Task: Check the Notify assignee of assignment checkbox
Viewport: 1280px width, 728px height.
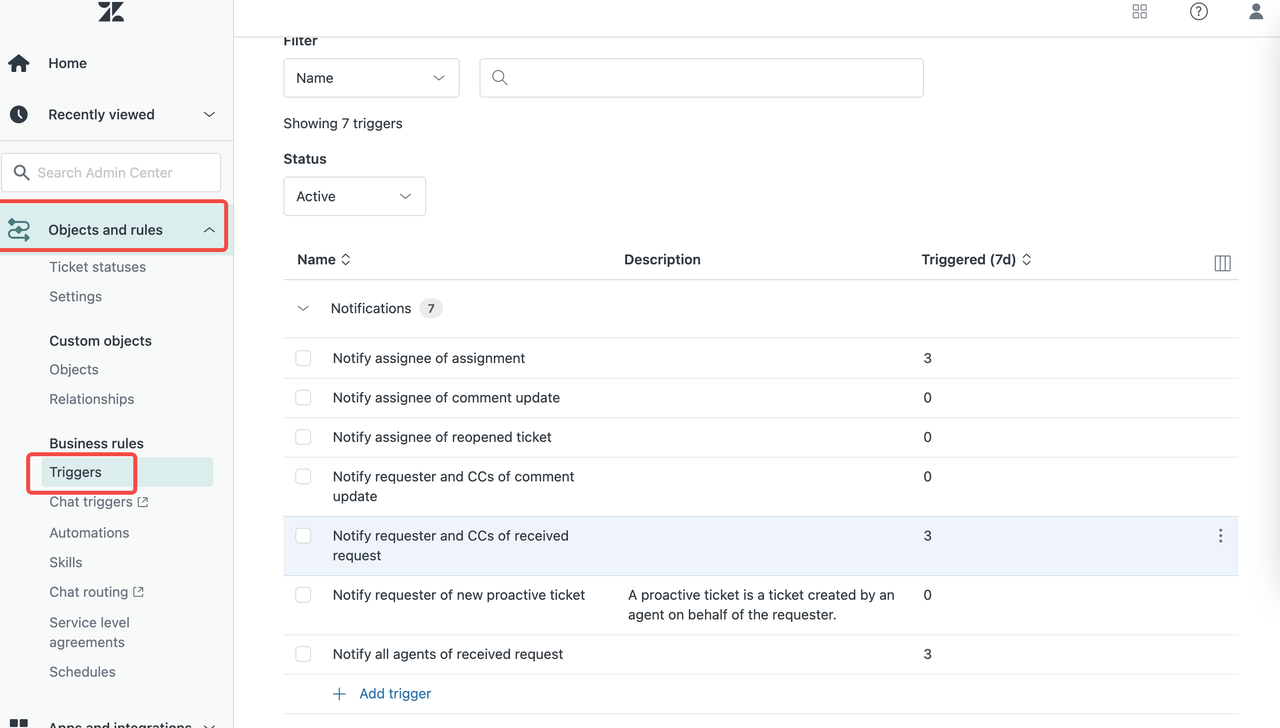Action: 303,358
